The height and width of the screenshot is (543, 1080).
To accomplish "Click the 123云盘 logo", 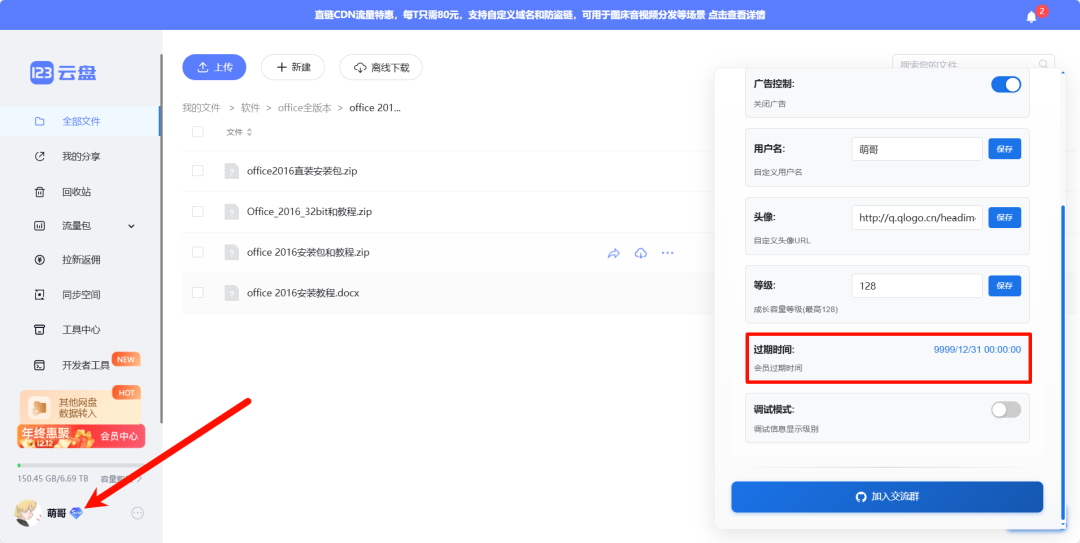I will tap(63, 73).
